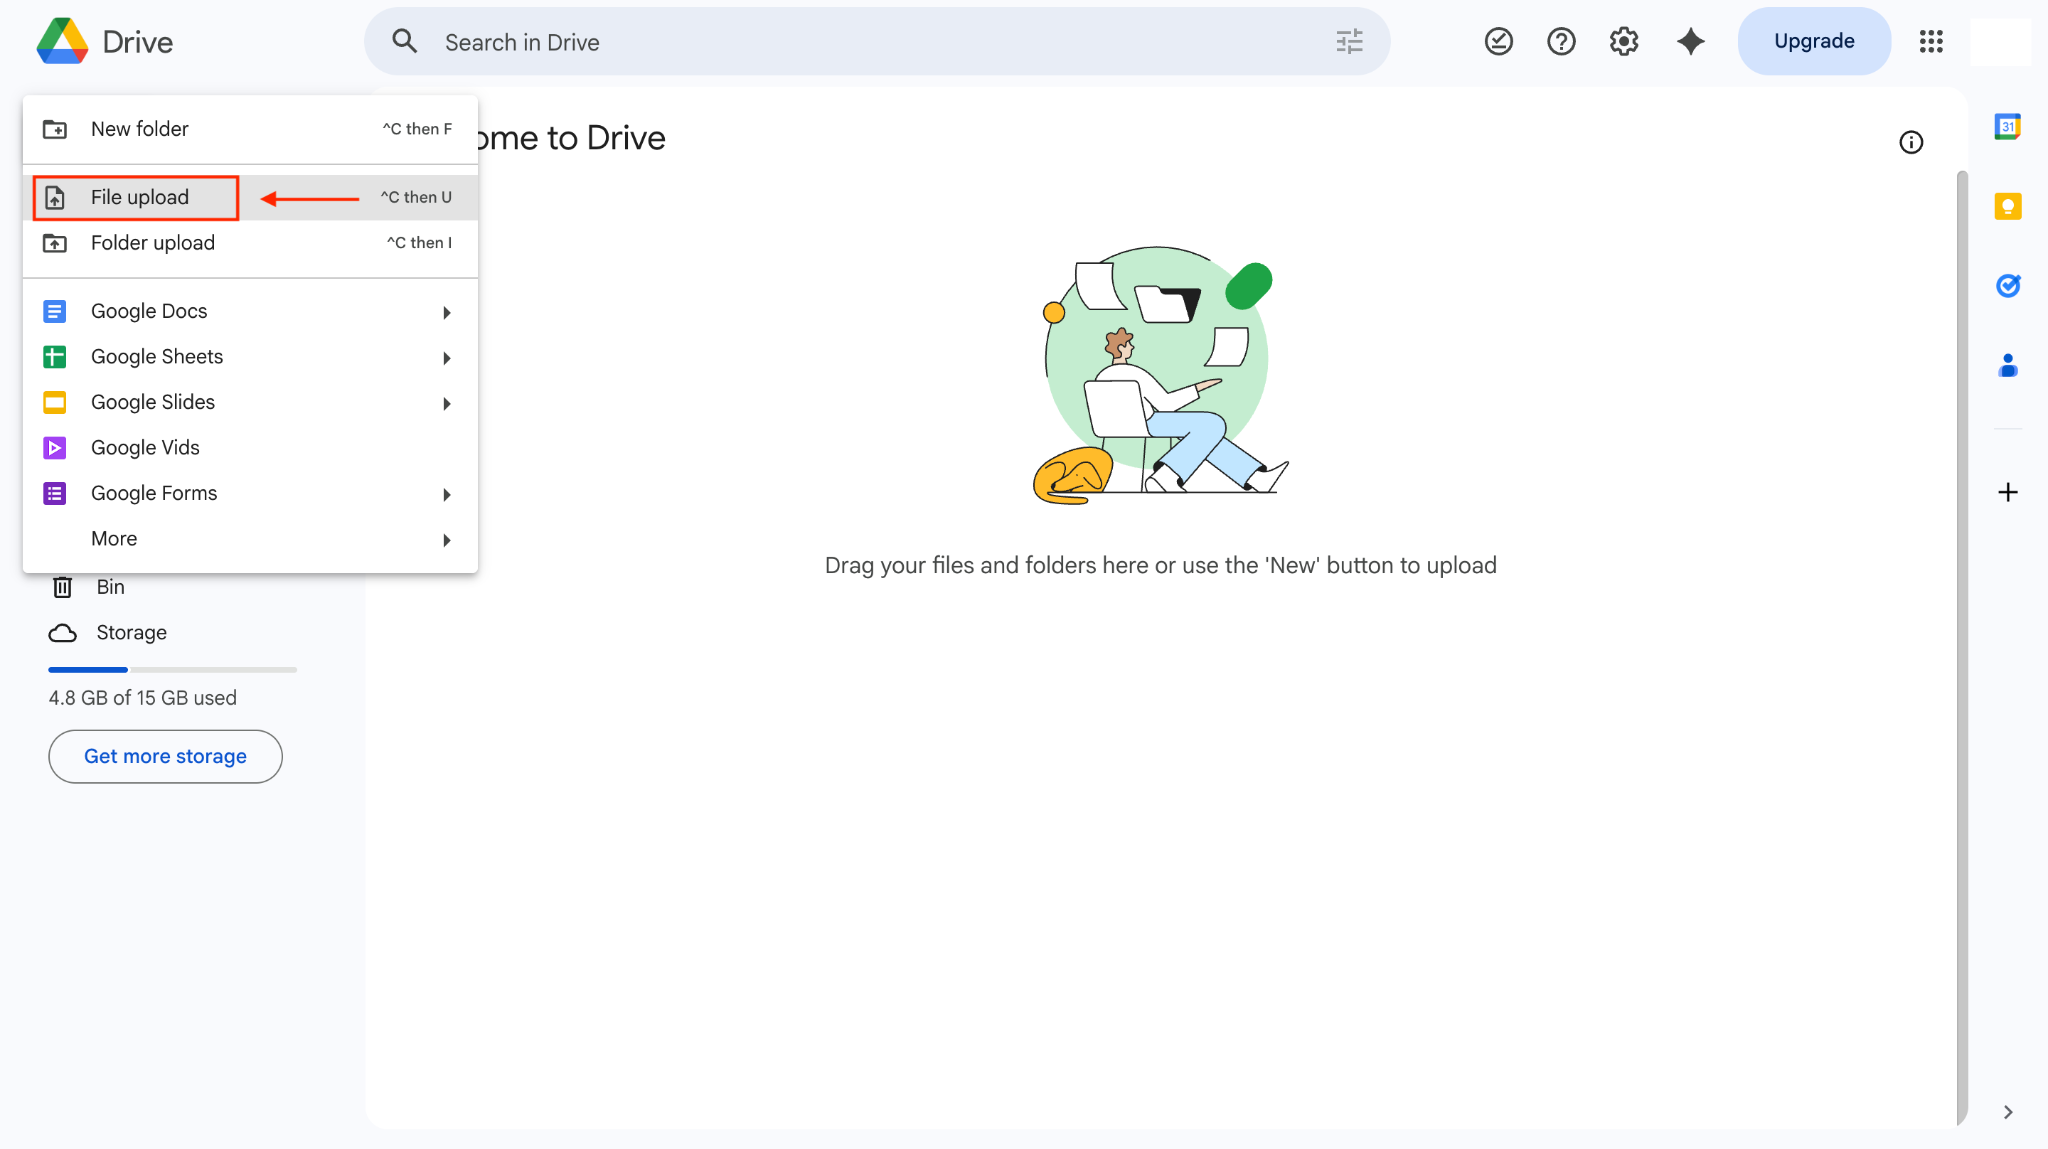Click Get more storage button
The height and width of the screenshot is (1149, 2048).
[165, 756]
